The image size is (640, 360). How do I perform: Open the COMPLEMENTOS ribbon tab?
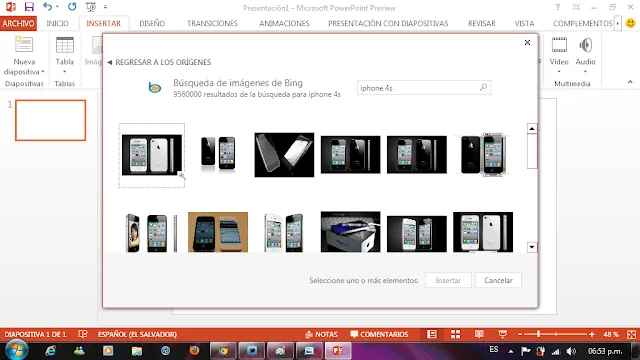[x=582, y=23]
